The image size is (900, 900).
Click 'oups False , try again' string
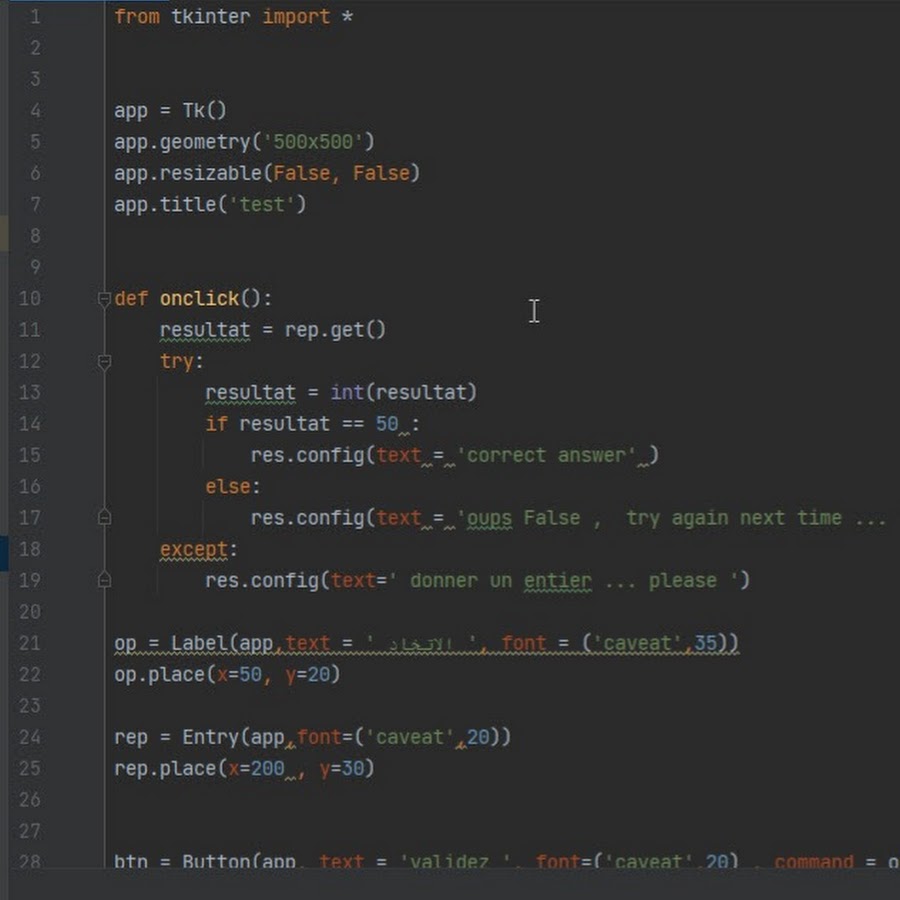pyautogui.click(x=671, y=518)
